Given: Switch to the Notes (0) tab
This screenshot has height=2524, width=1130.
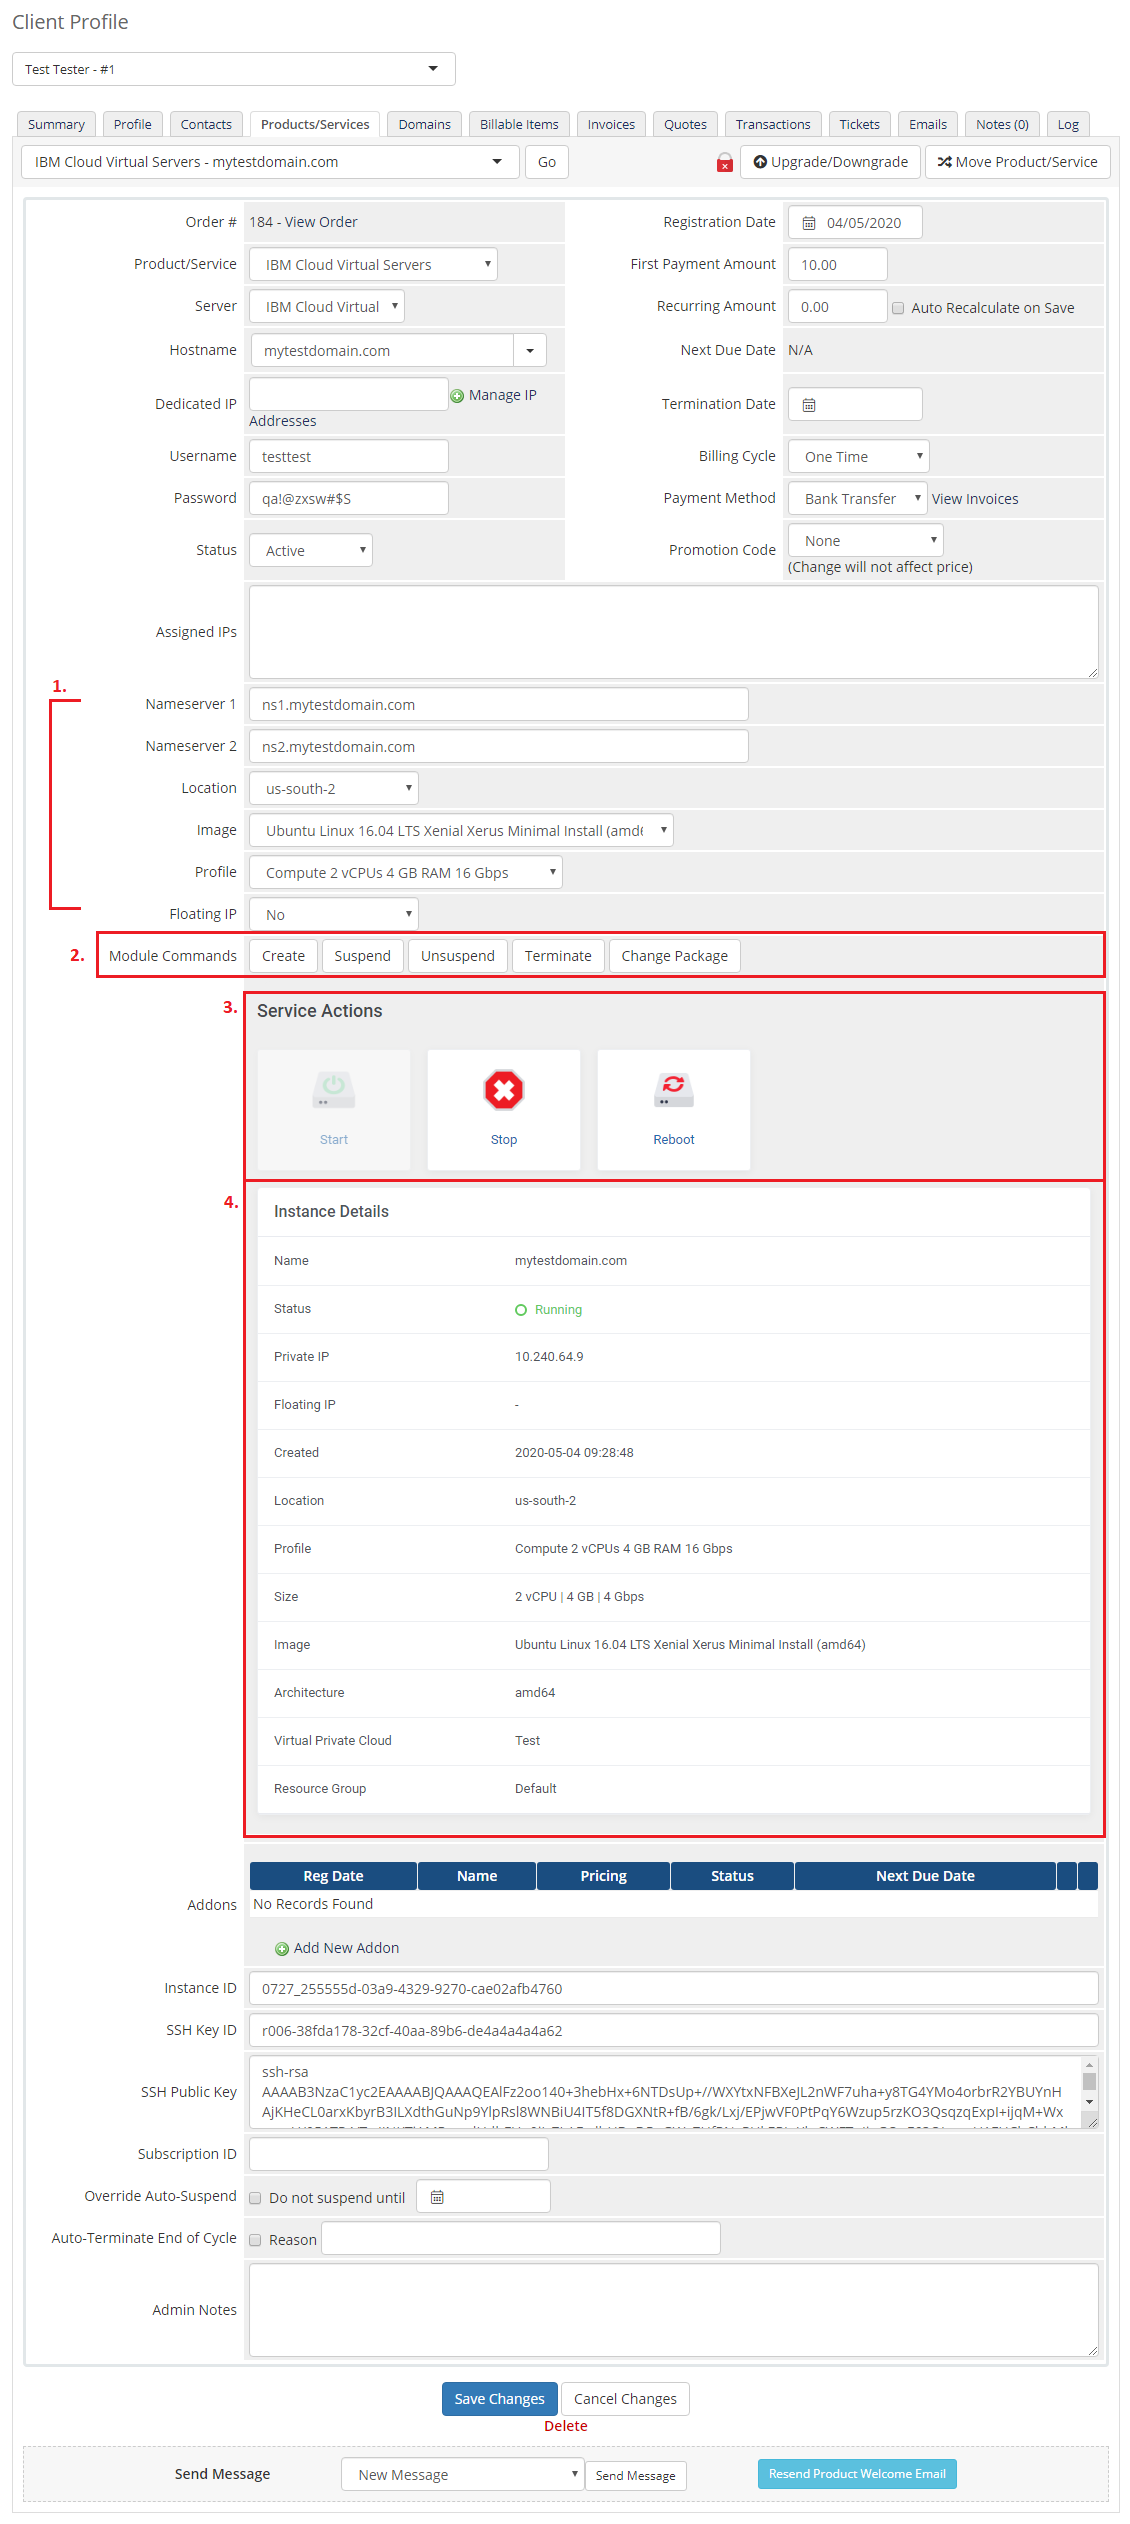Looking at the screenshot, I should click(x=1002, y=124).
